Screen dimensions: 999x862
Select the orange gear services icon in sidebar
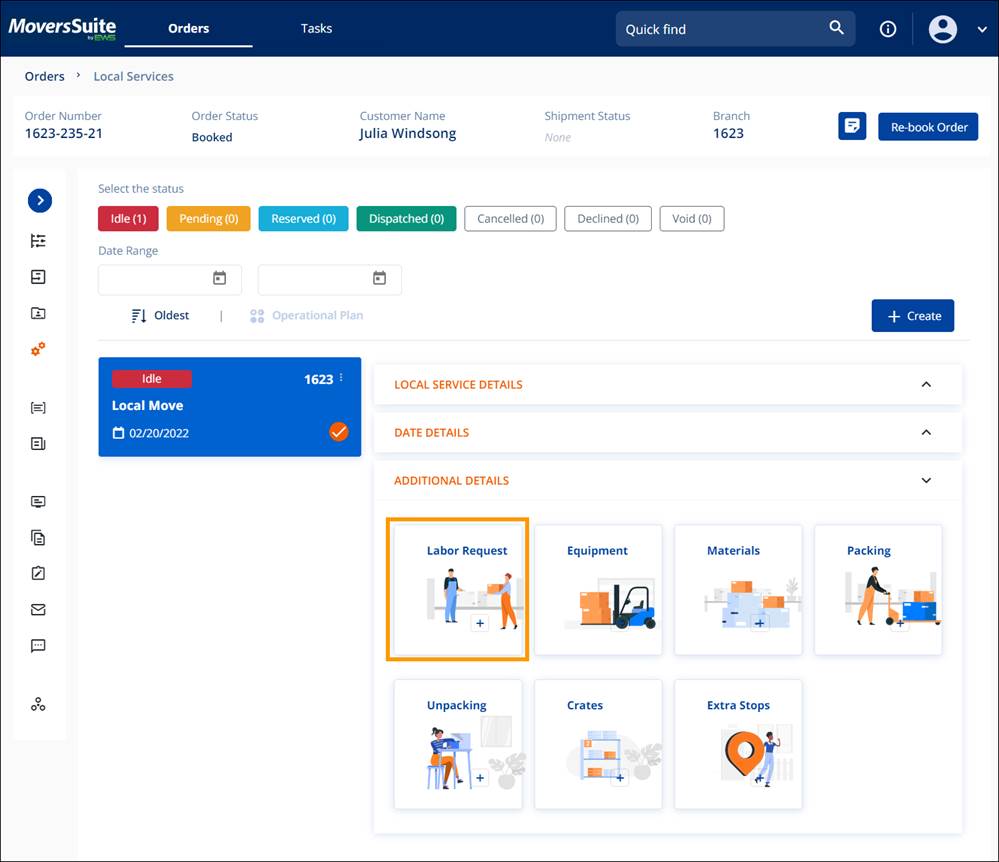(x=38, y=349)
